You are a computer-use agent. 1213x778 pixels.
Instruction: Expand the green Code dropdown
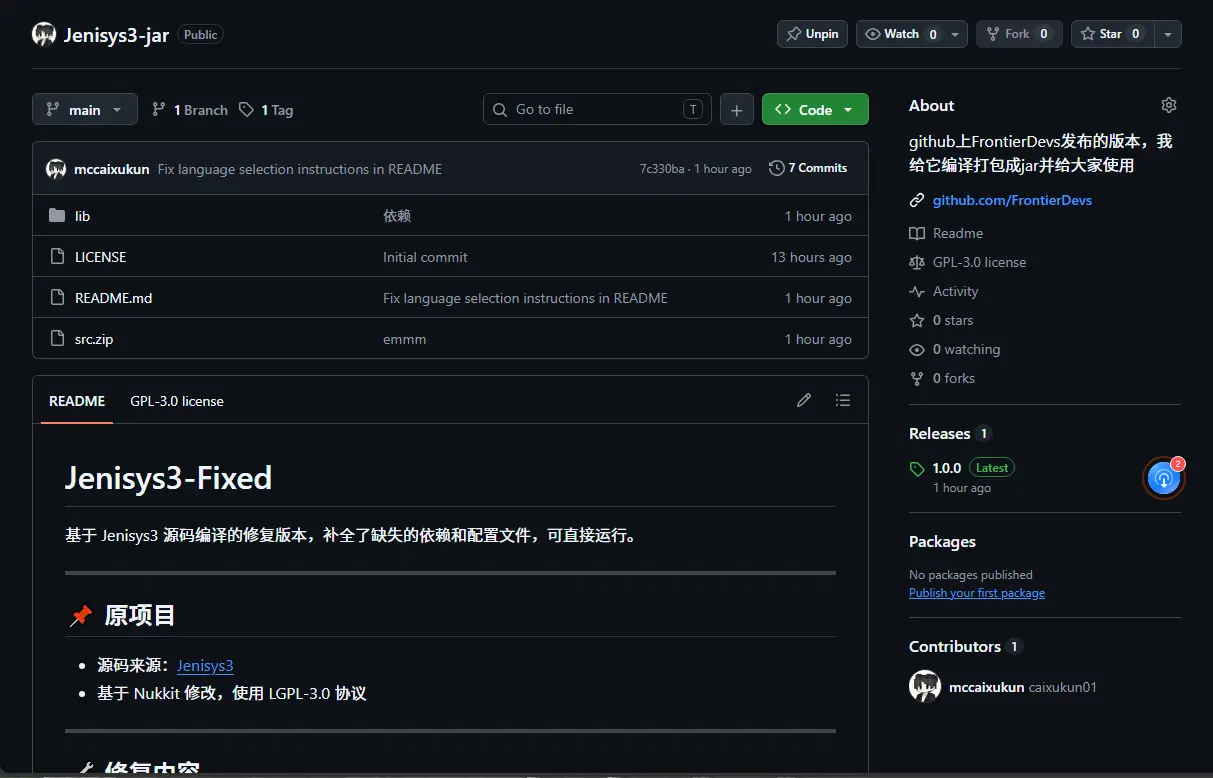[x=815, y=110]
